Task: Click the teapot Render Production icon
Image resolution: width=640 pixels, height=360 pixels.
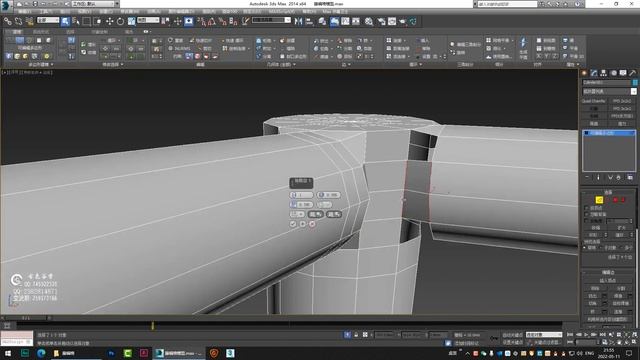Action: tap(402, 21)
